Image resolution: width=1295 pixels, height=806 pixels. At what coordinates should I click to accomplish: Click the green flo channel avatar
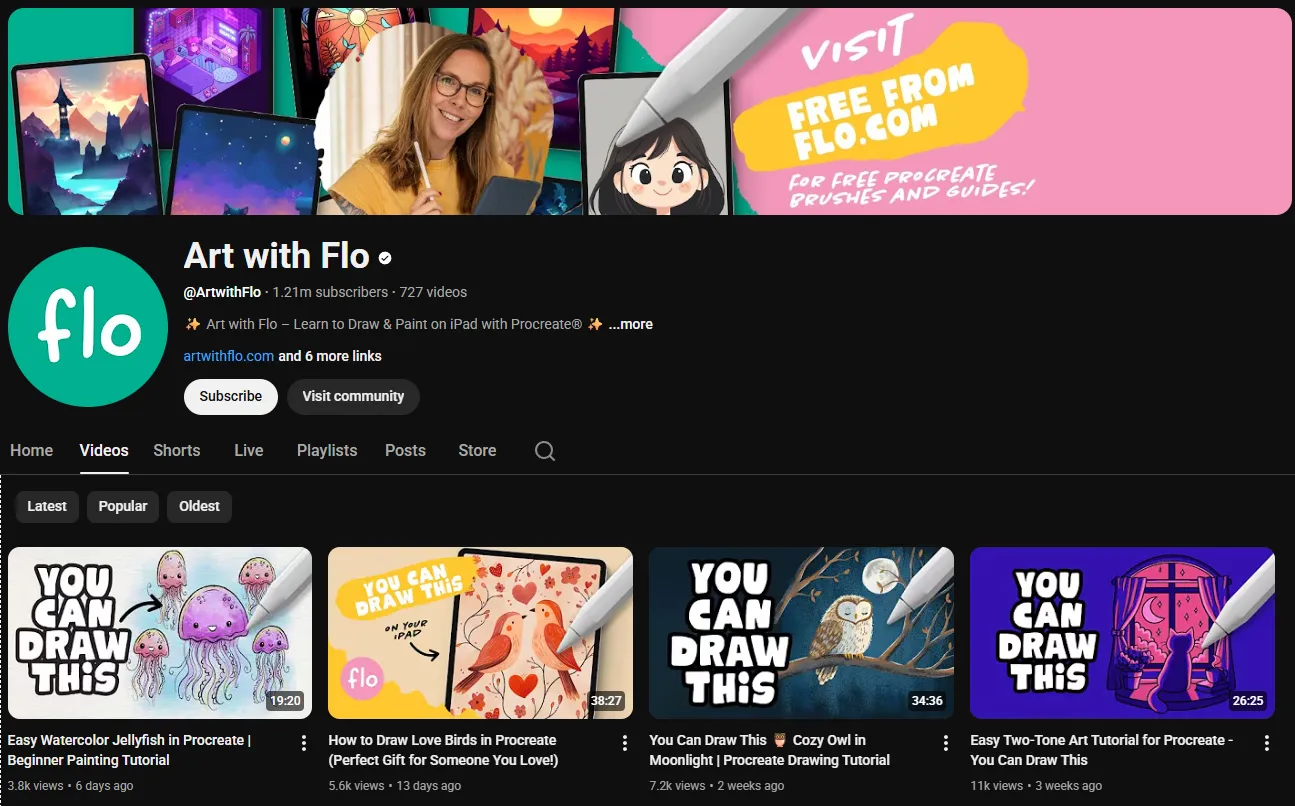(88, 327)
